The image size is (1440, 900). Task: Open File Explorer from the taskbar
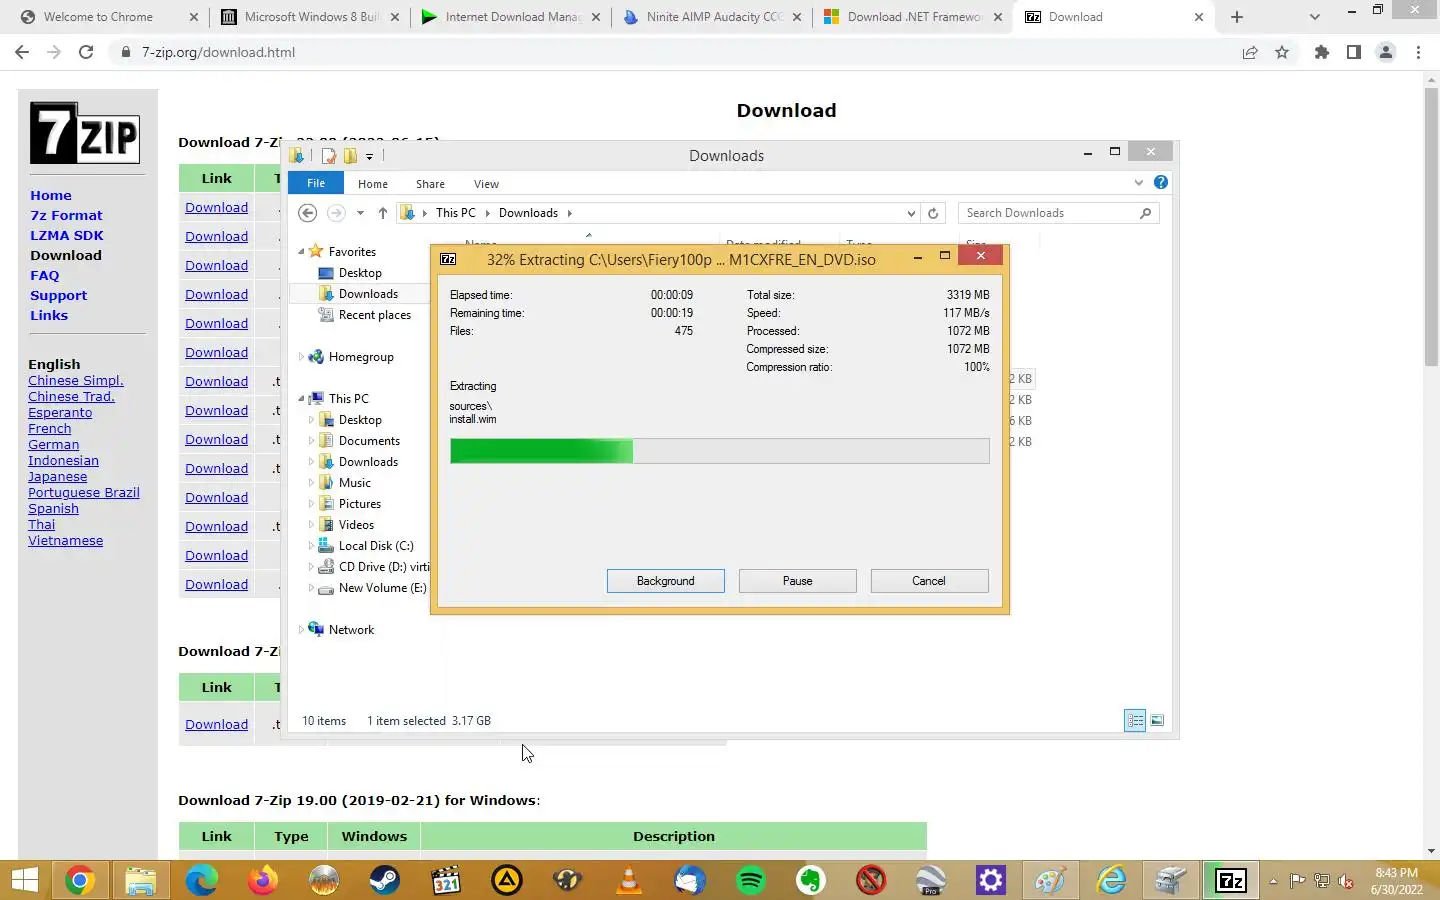point(141,880)
